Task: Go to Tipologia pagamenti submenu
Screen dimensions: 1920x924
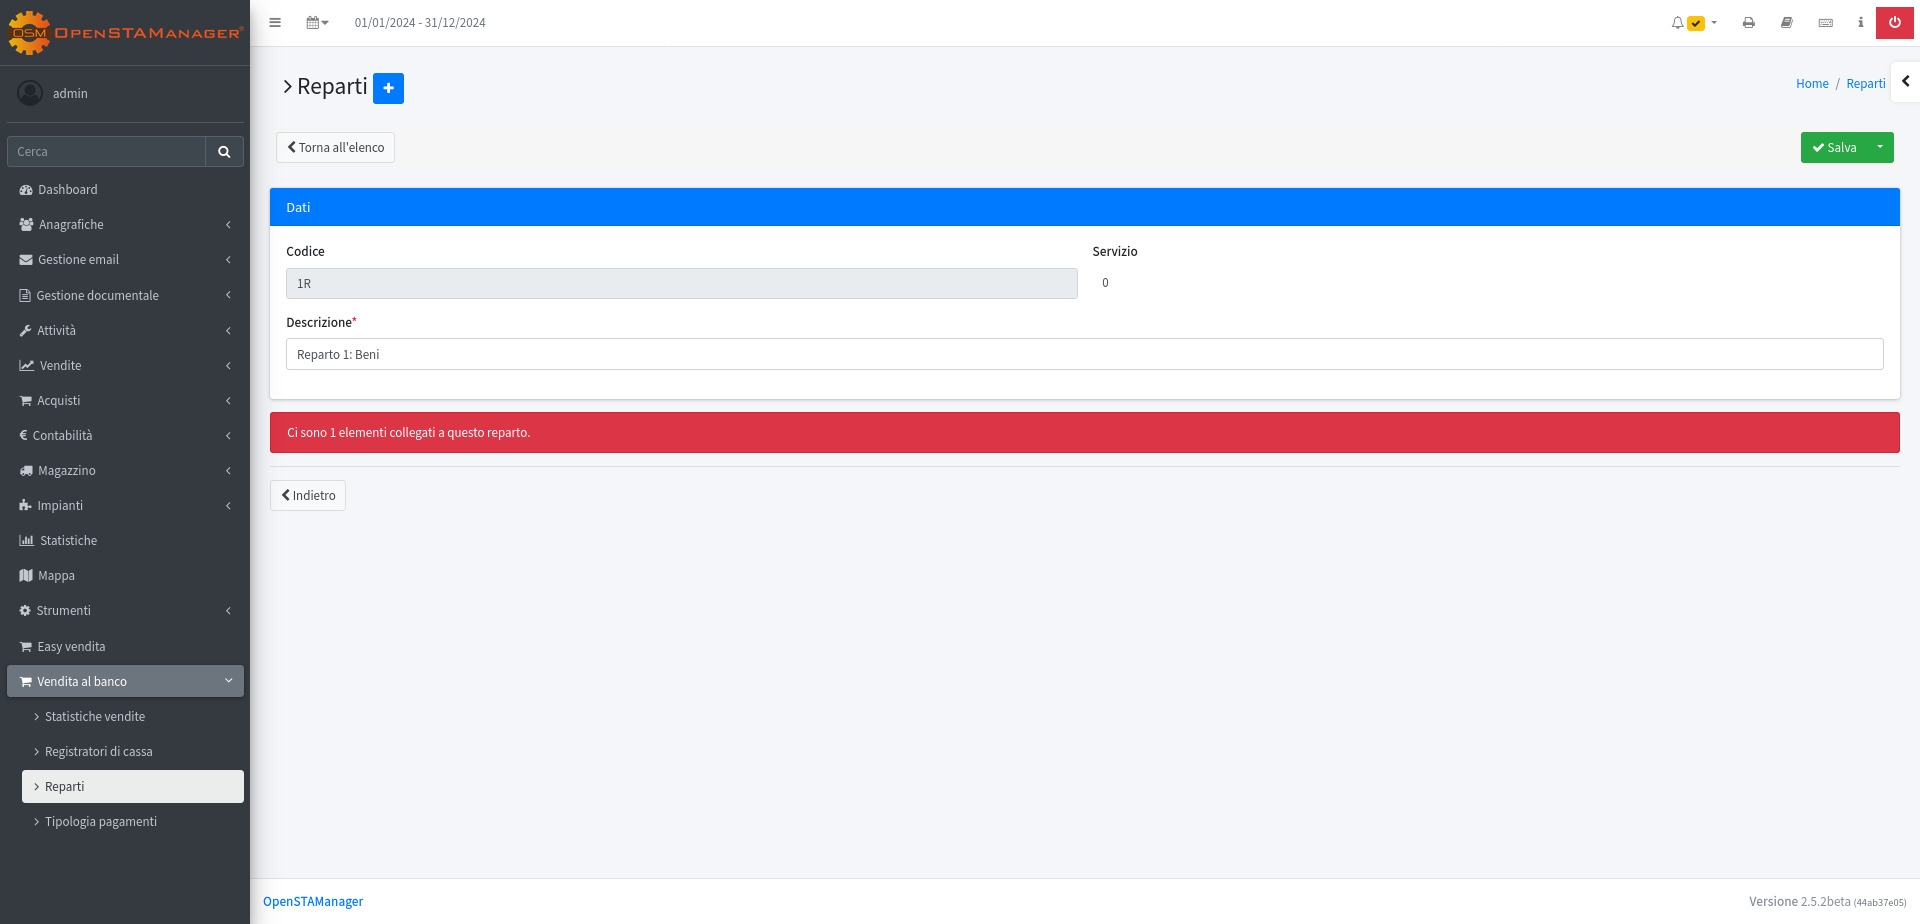Action: pyautogui.click(x=101, y=822)
